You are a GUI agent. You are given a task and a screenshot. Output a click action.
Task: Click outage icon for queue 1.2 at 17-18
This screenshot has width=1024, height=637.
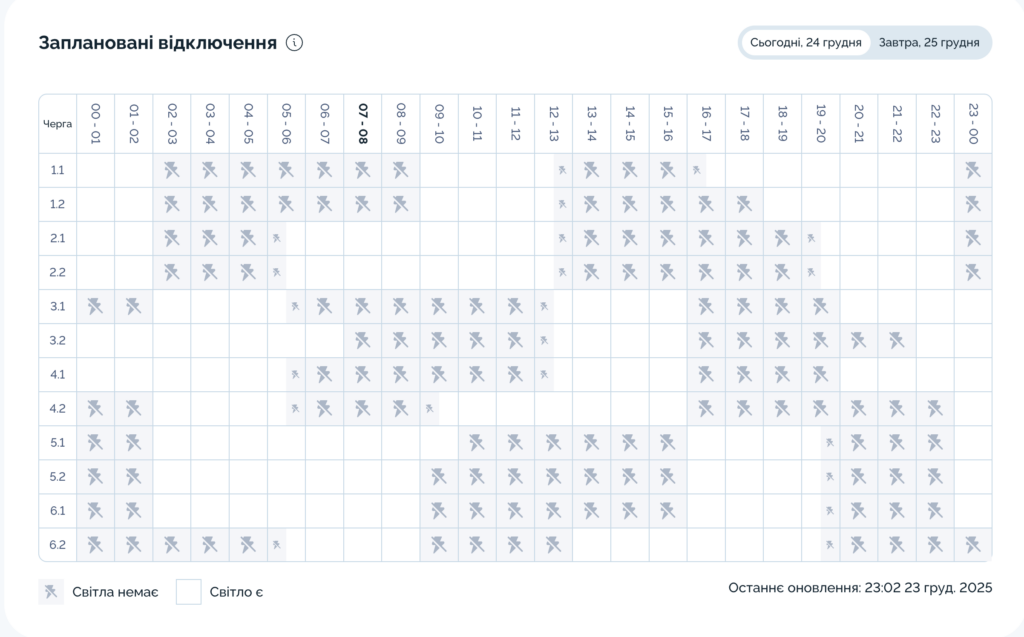(x=743, y=204)
